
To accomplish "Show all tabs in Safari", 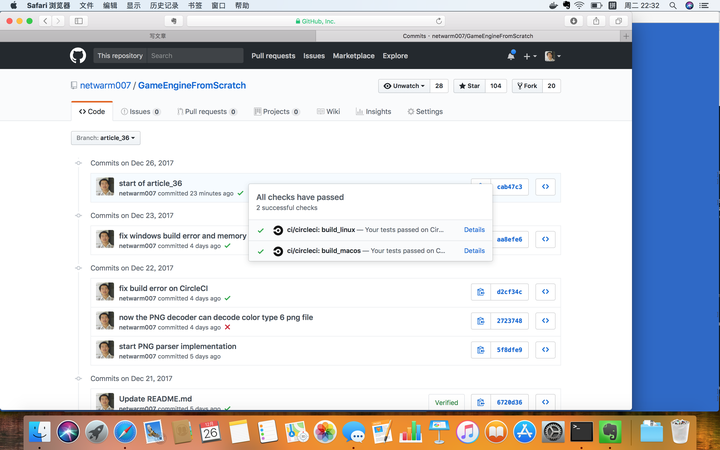I will point(619,21).
